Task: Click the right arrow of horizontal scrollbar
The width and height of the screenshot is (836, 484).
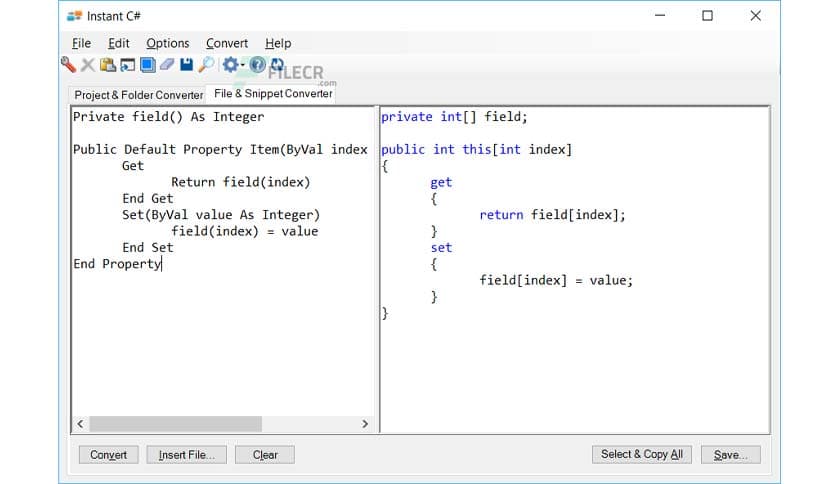Action: pyautogui.click(x=365, y=424)
